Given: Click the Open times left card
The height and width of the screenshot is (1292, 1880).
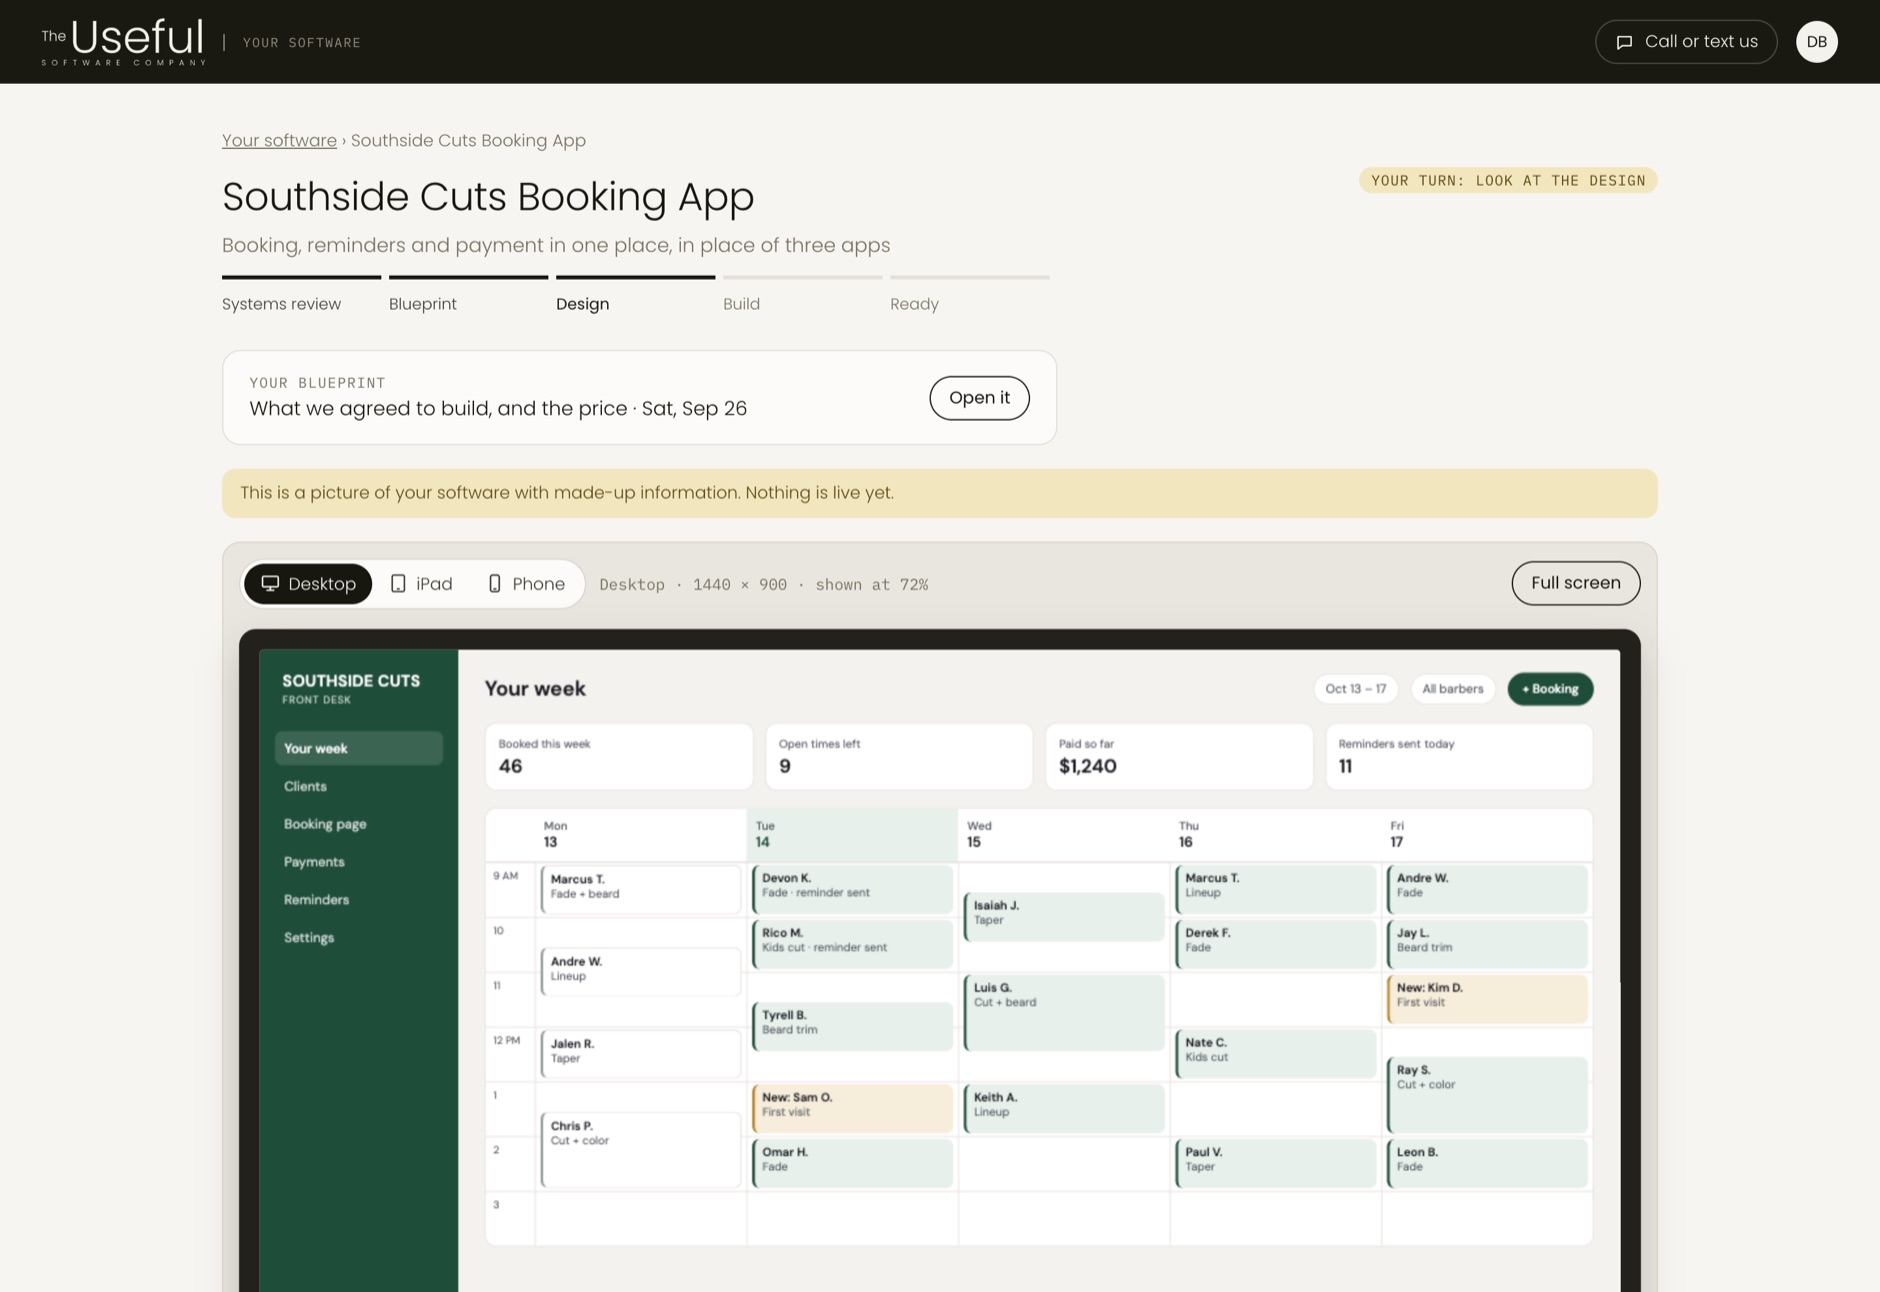Looking at the screenshot, I should pos(899,757).
